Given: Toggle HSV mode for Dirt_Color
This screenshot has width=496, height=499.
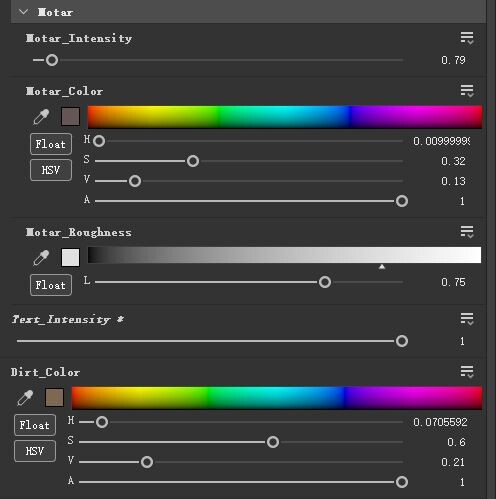Looking at the screenshot, I should click(35, 451).
